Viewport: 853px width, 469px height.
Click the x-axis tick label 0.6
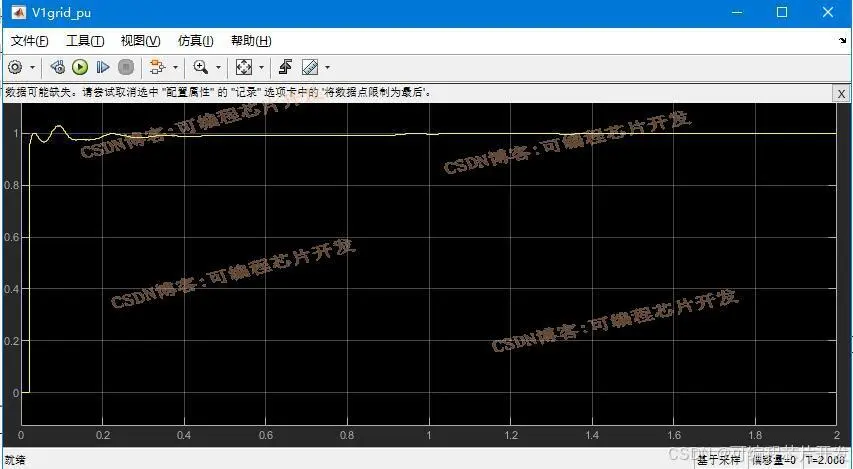265,435
